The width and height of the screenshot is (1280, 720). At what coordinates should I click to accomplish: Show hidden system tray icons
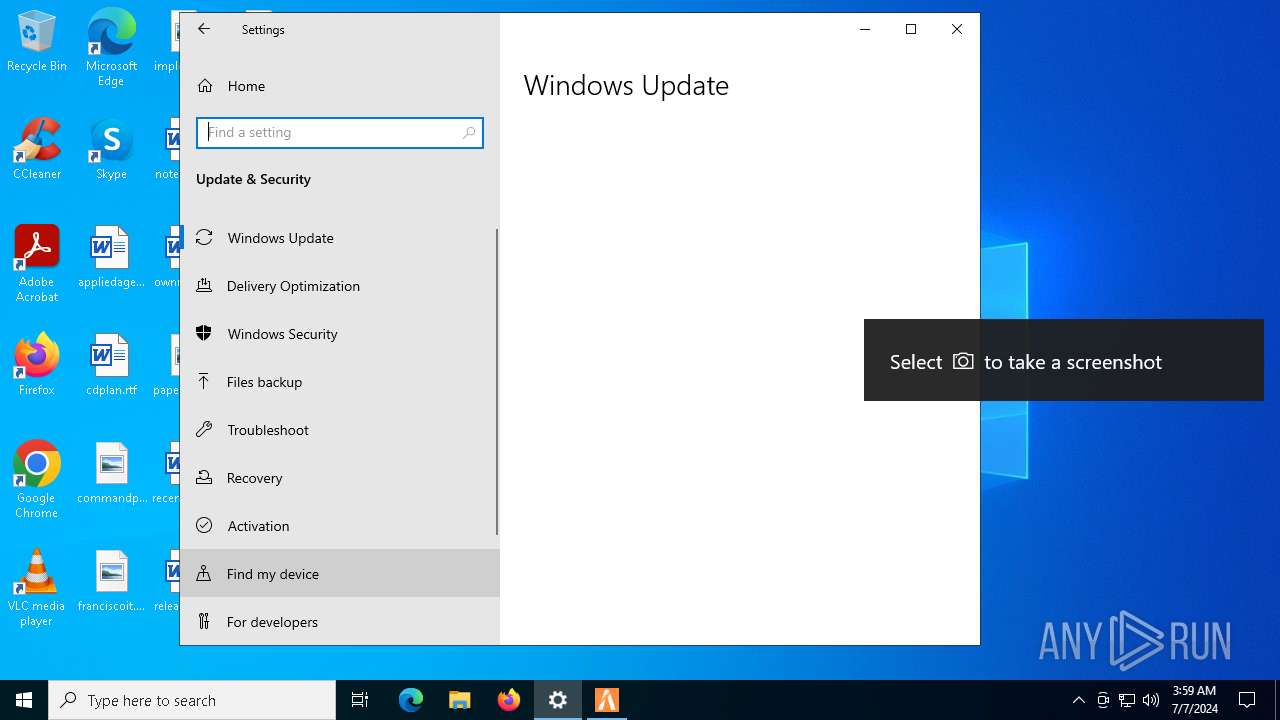point(1078,700)
